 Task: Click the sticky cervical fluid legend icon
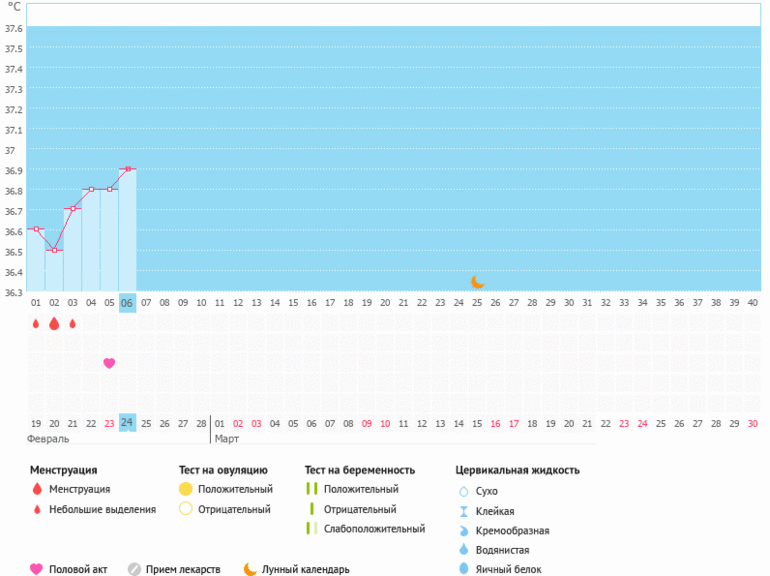tap(463, 511)
